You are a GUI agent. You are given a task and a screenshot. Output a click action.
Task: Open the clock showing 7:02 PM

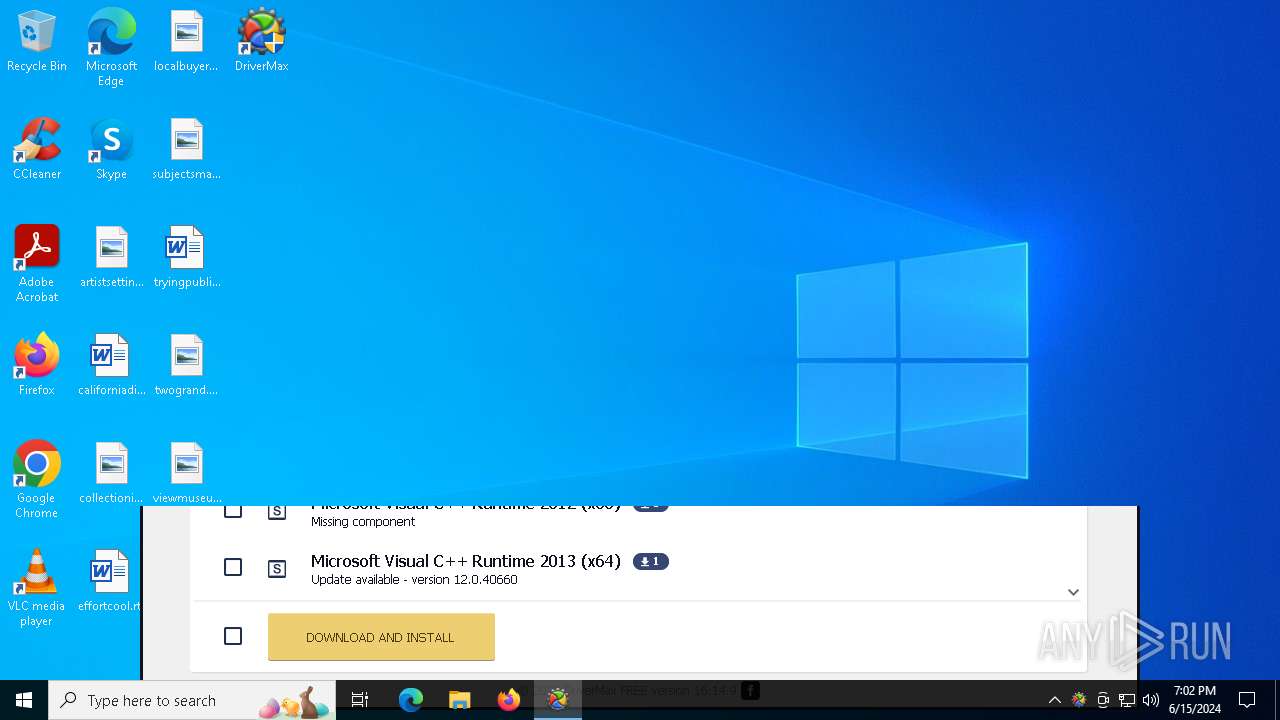click(1195, 700)
